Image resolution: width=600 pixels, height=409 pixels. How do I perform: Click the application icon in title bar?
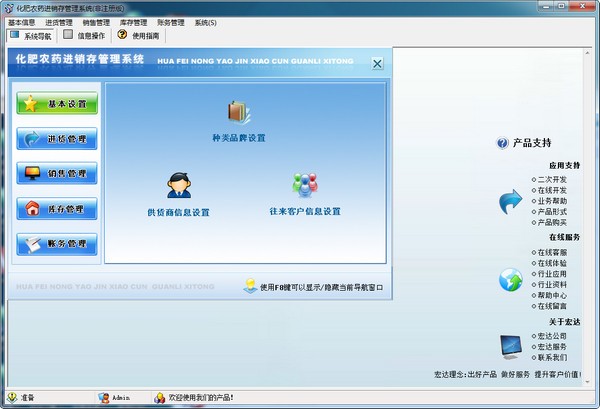(9, 8)
